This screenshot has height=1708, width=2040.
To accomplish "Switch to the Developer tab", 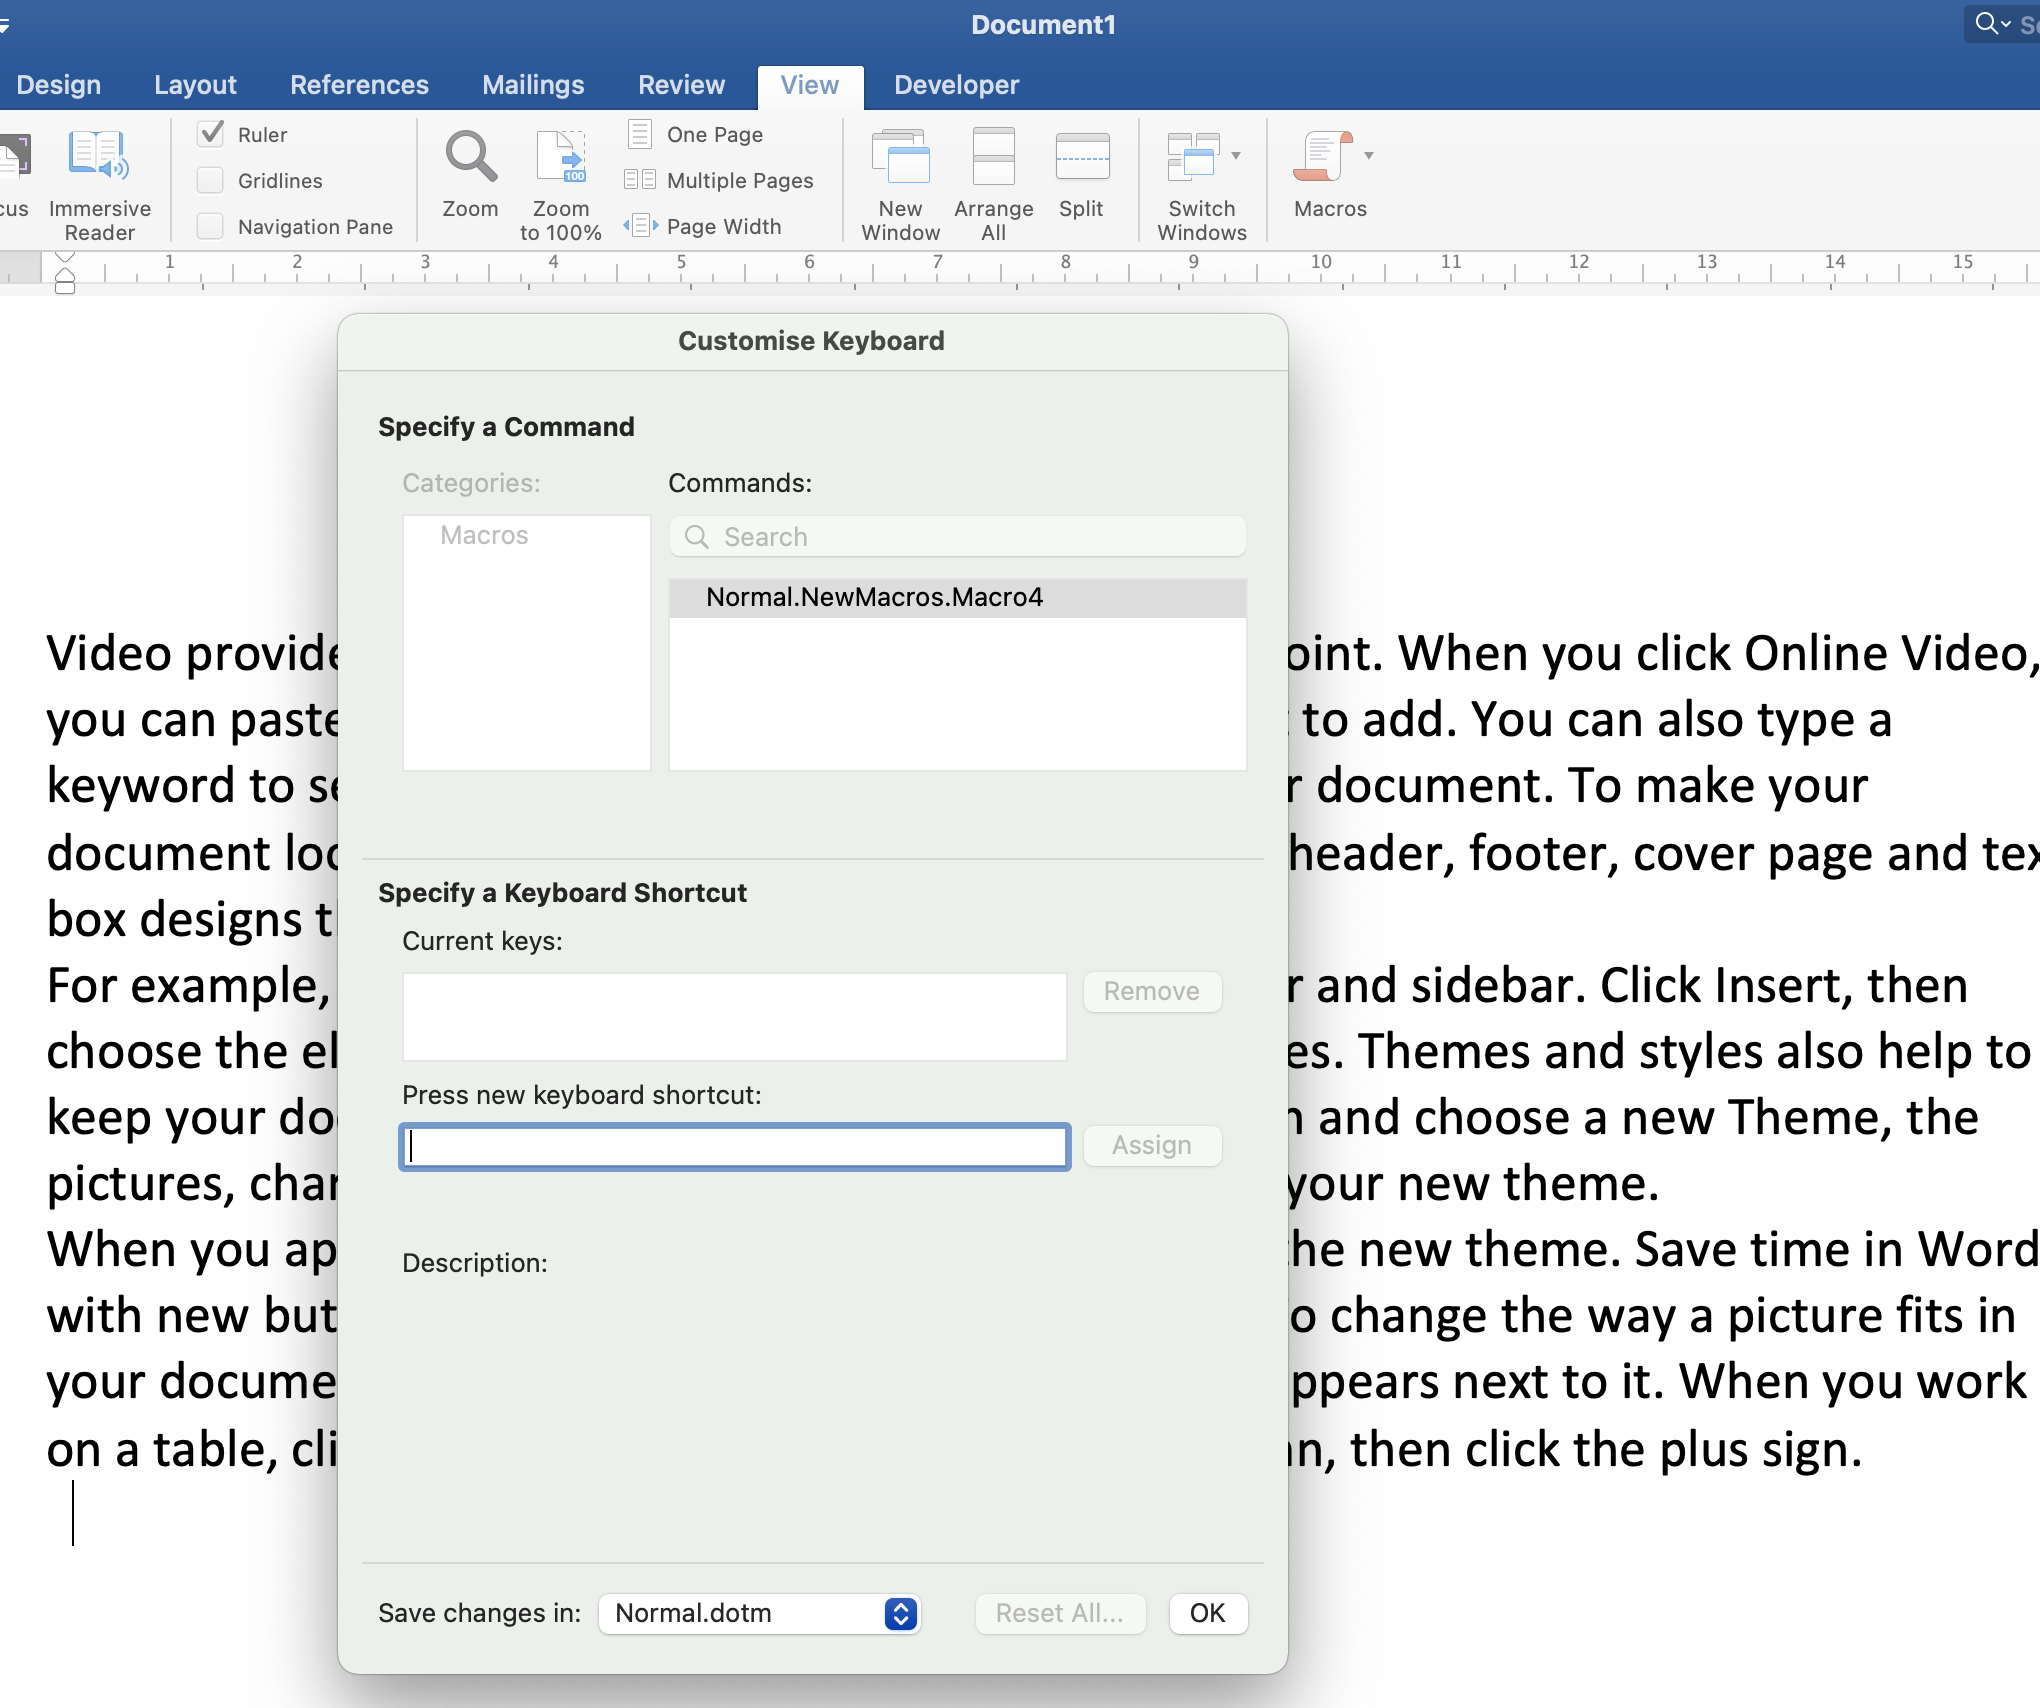I will tap(956, 85).
